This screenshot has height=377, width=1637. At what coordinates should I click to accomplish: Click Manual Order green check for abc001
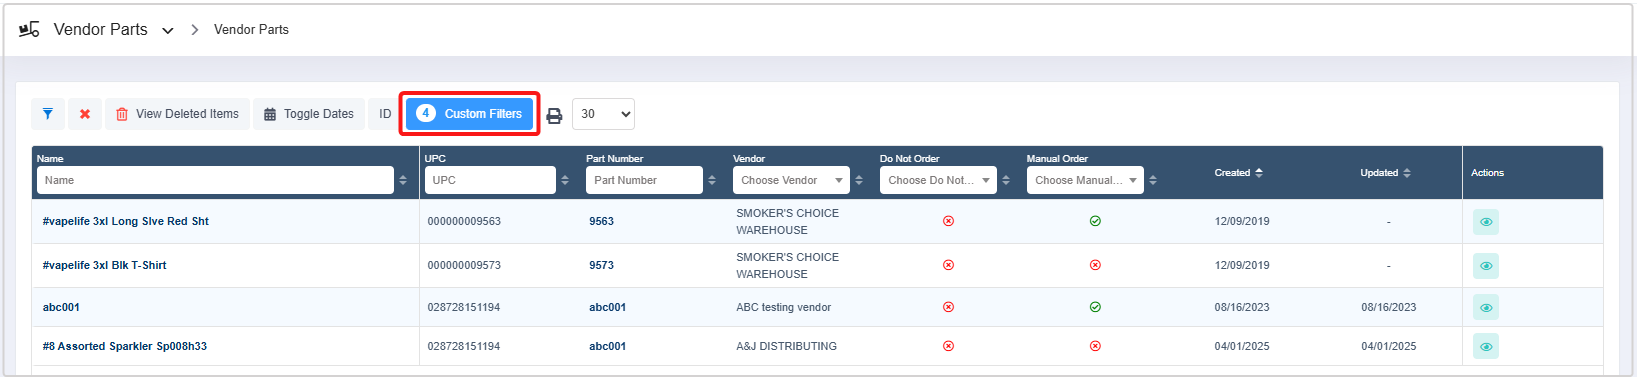pyautogui.click(x=1095, y=307)
